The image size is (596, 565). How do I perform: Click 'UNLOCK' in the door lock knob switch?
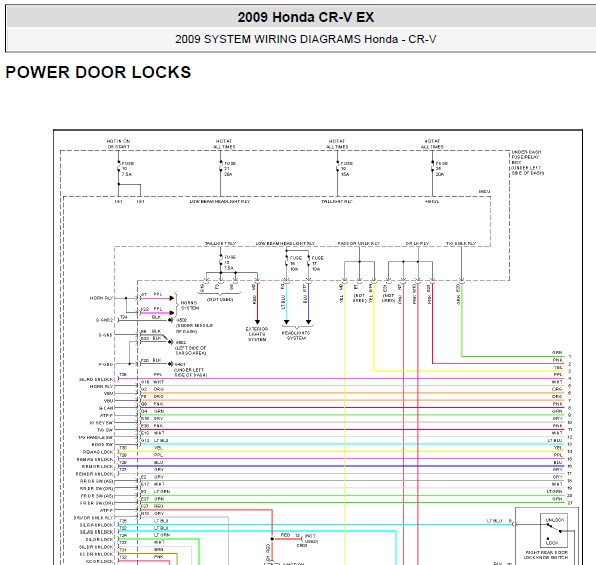coord(555,520)
